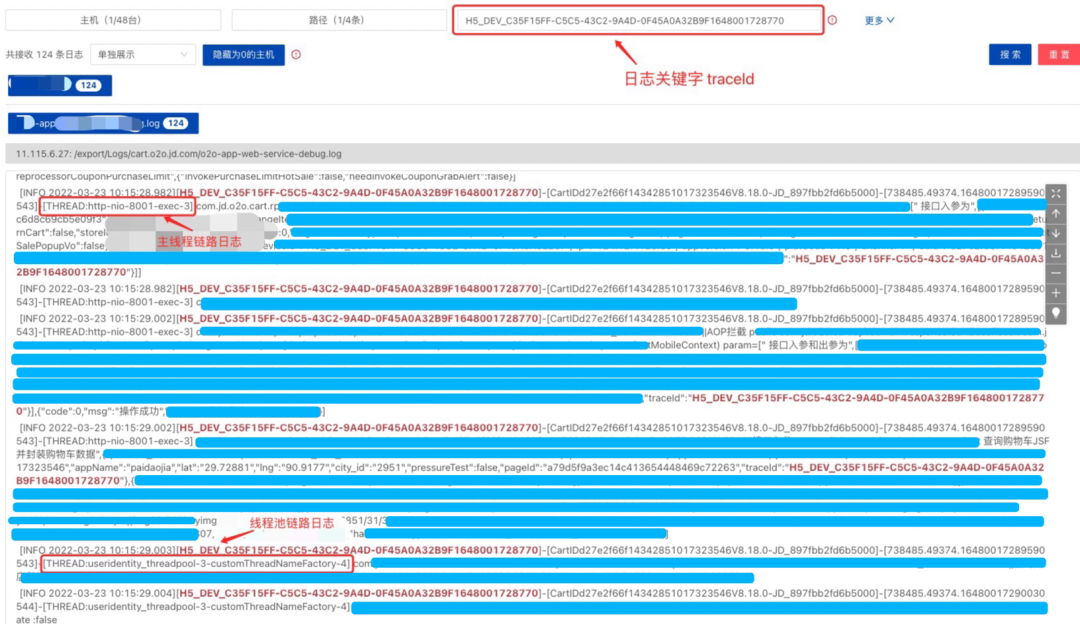Screen dimensions: 1080x624
Task: Jump to bottom with down-arrow icon
Action: 1056,233
